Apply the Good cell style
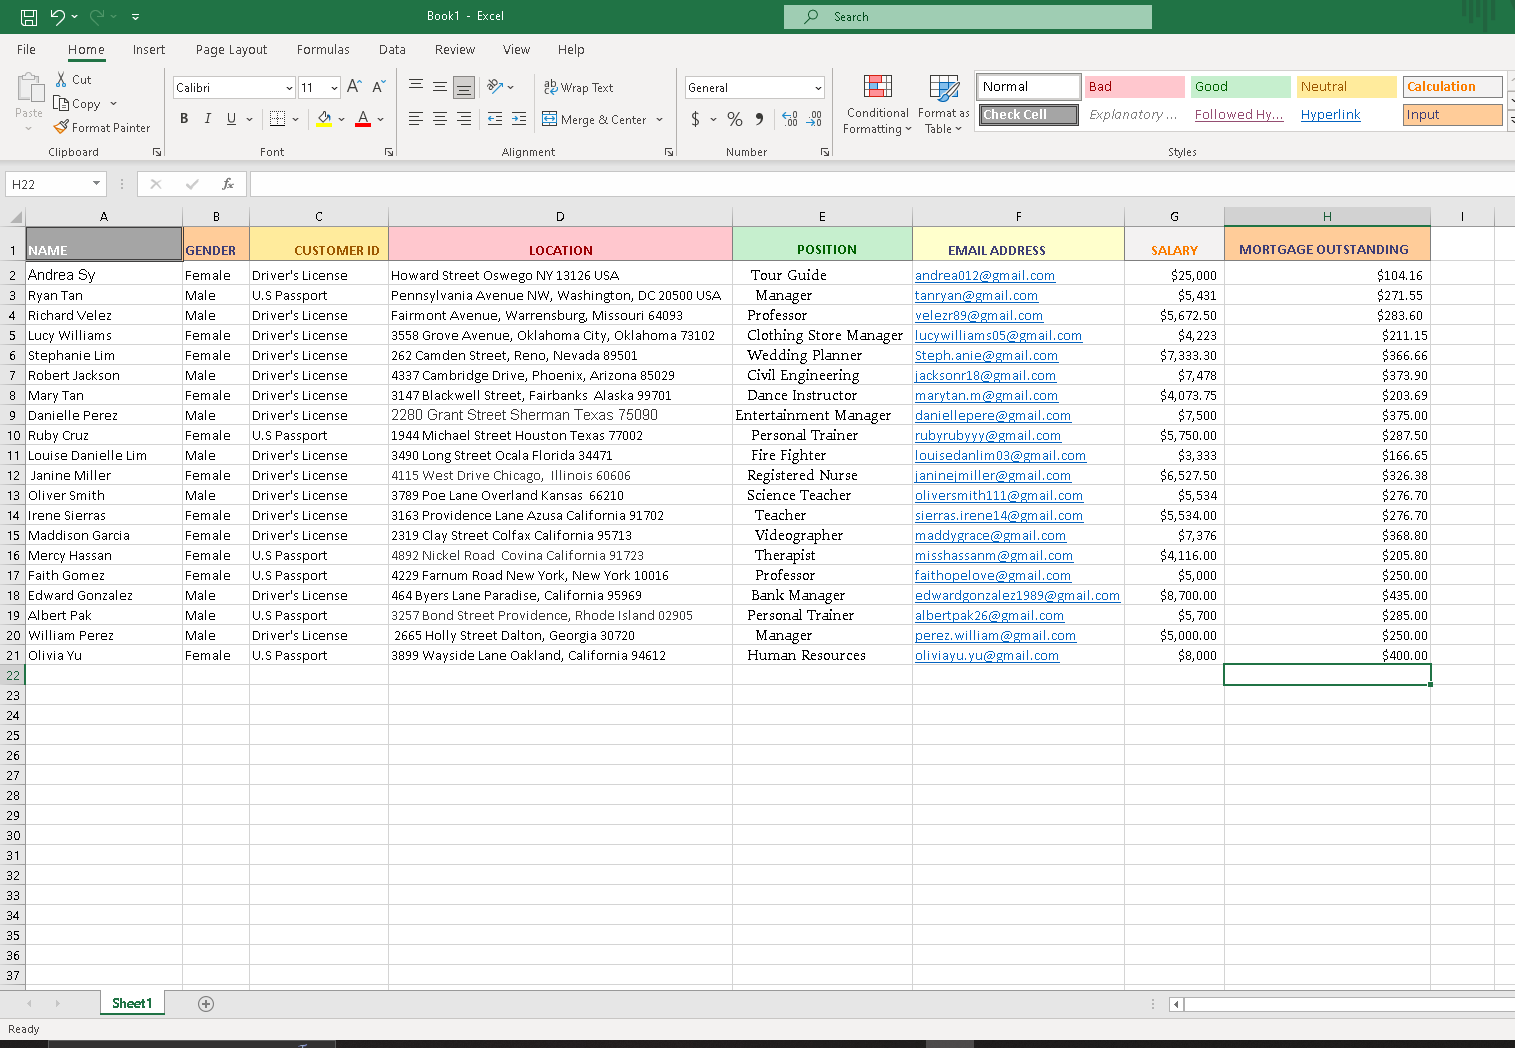 click(1241, 87)
